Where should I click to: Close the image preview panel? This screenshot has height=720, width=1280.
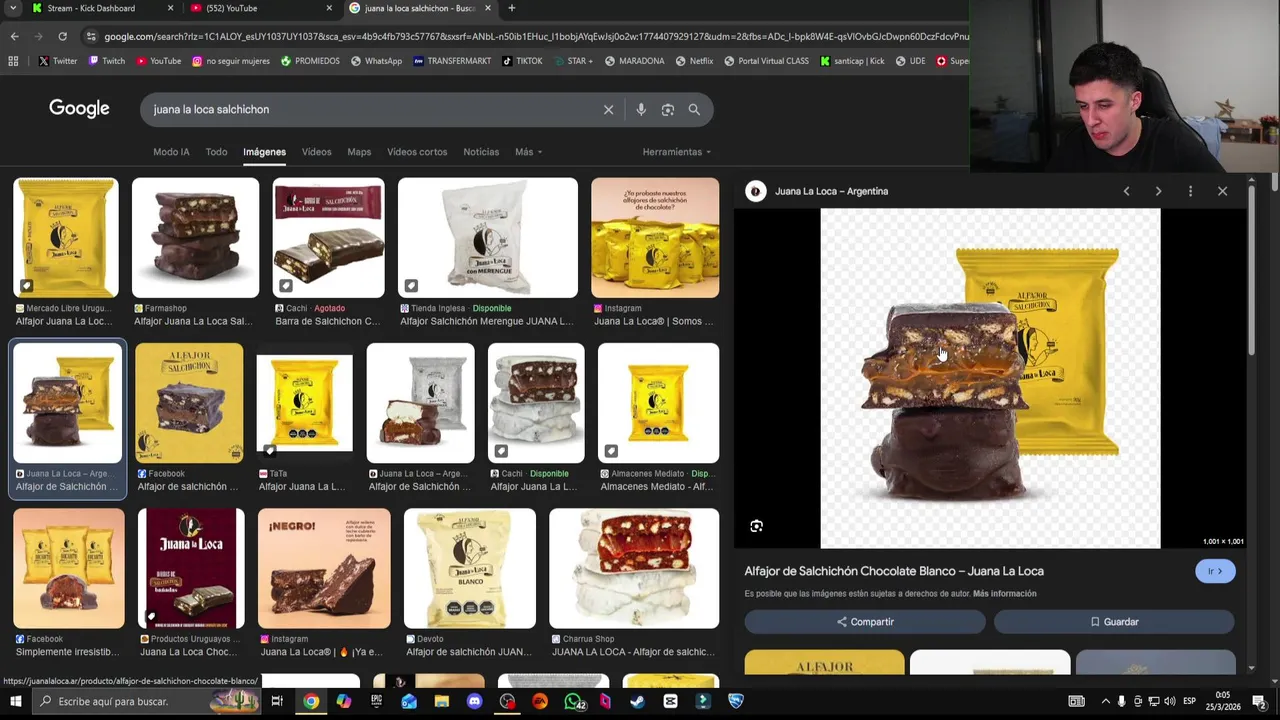coord(1222,191)
